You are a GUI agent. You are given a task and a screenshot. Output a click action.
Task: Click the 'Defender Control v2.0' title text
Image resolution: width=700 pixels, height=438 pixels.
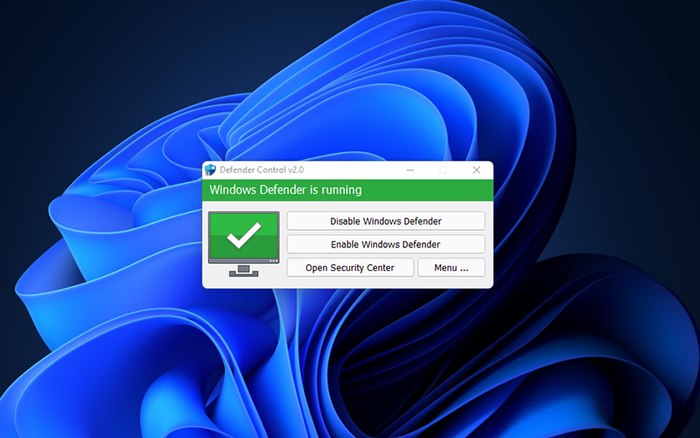click(x=262, y=170)
